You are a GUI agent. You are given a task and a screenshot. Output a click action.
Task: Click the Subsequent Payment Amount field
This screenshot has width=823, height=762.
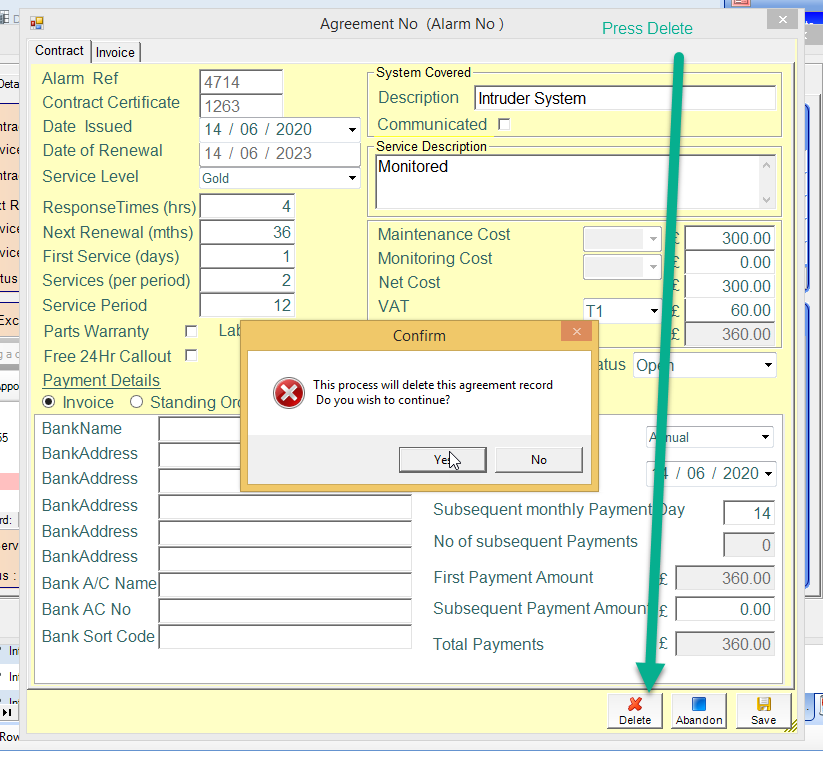[725, 609]
